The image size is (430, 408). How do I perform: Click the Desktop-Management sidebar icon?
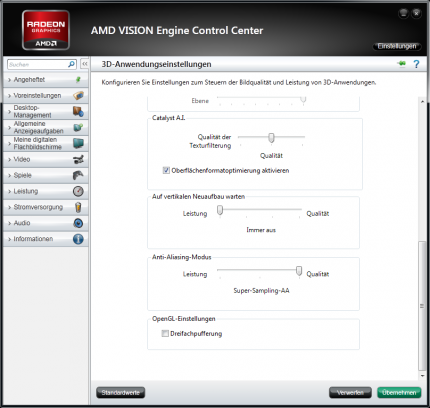78,111
